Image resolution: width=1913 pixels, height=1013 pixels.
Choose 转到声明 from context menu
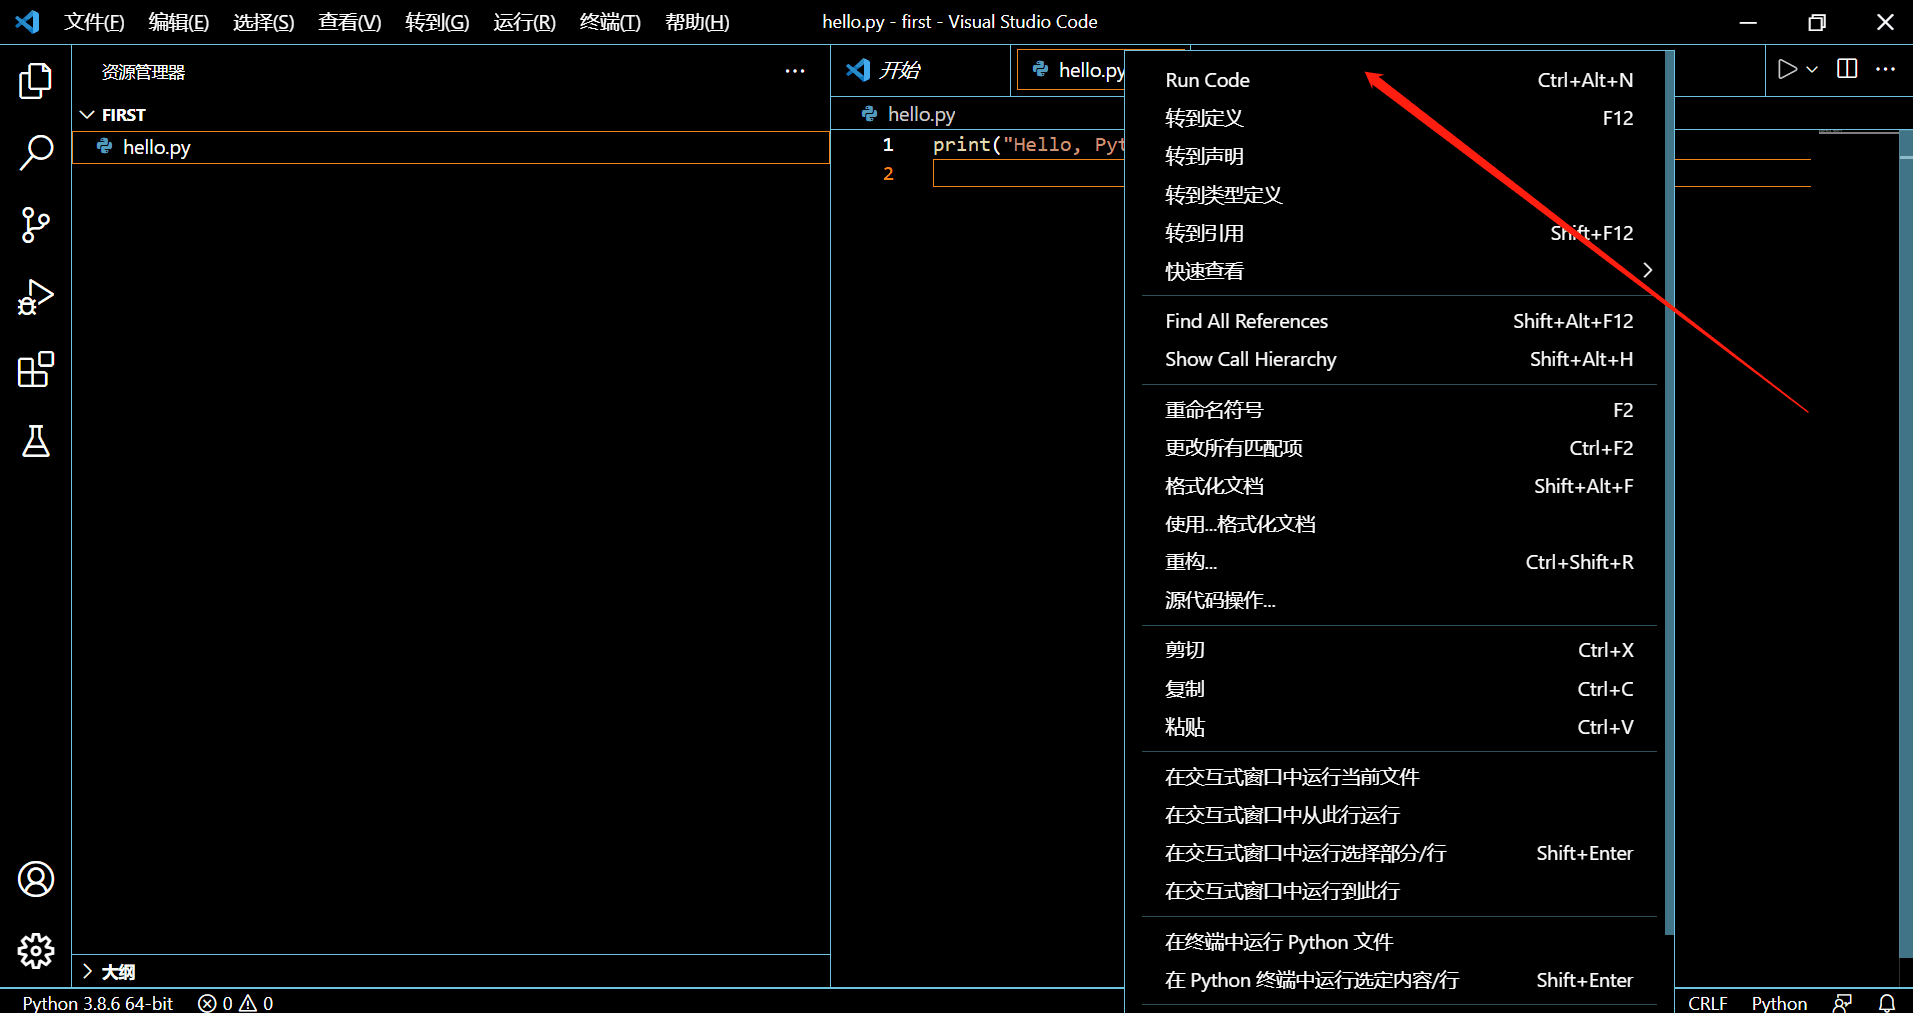point(1399,156)
